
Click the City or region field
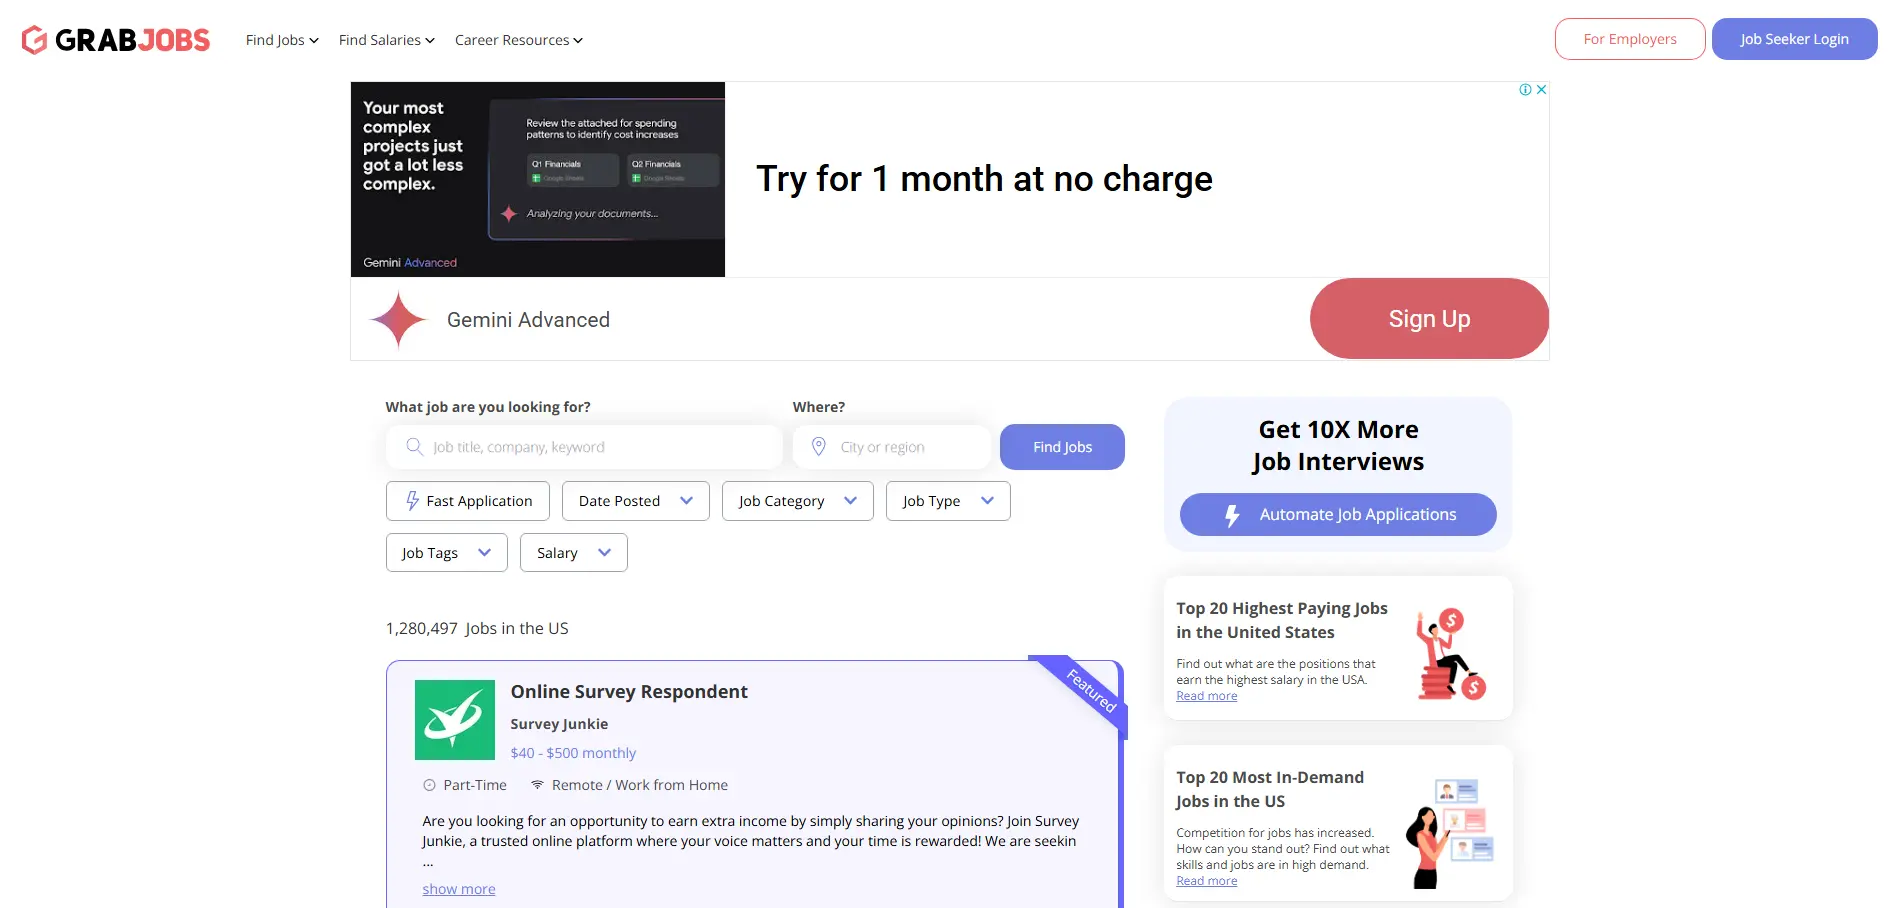(892, 447)
